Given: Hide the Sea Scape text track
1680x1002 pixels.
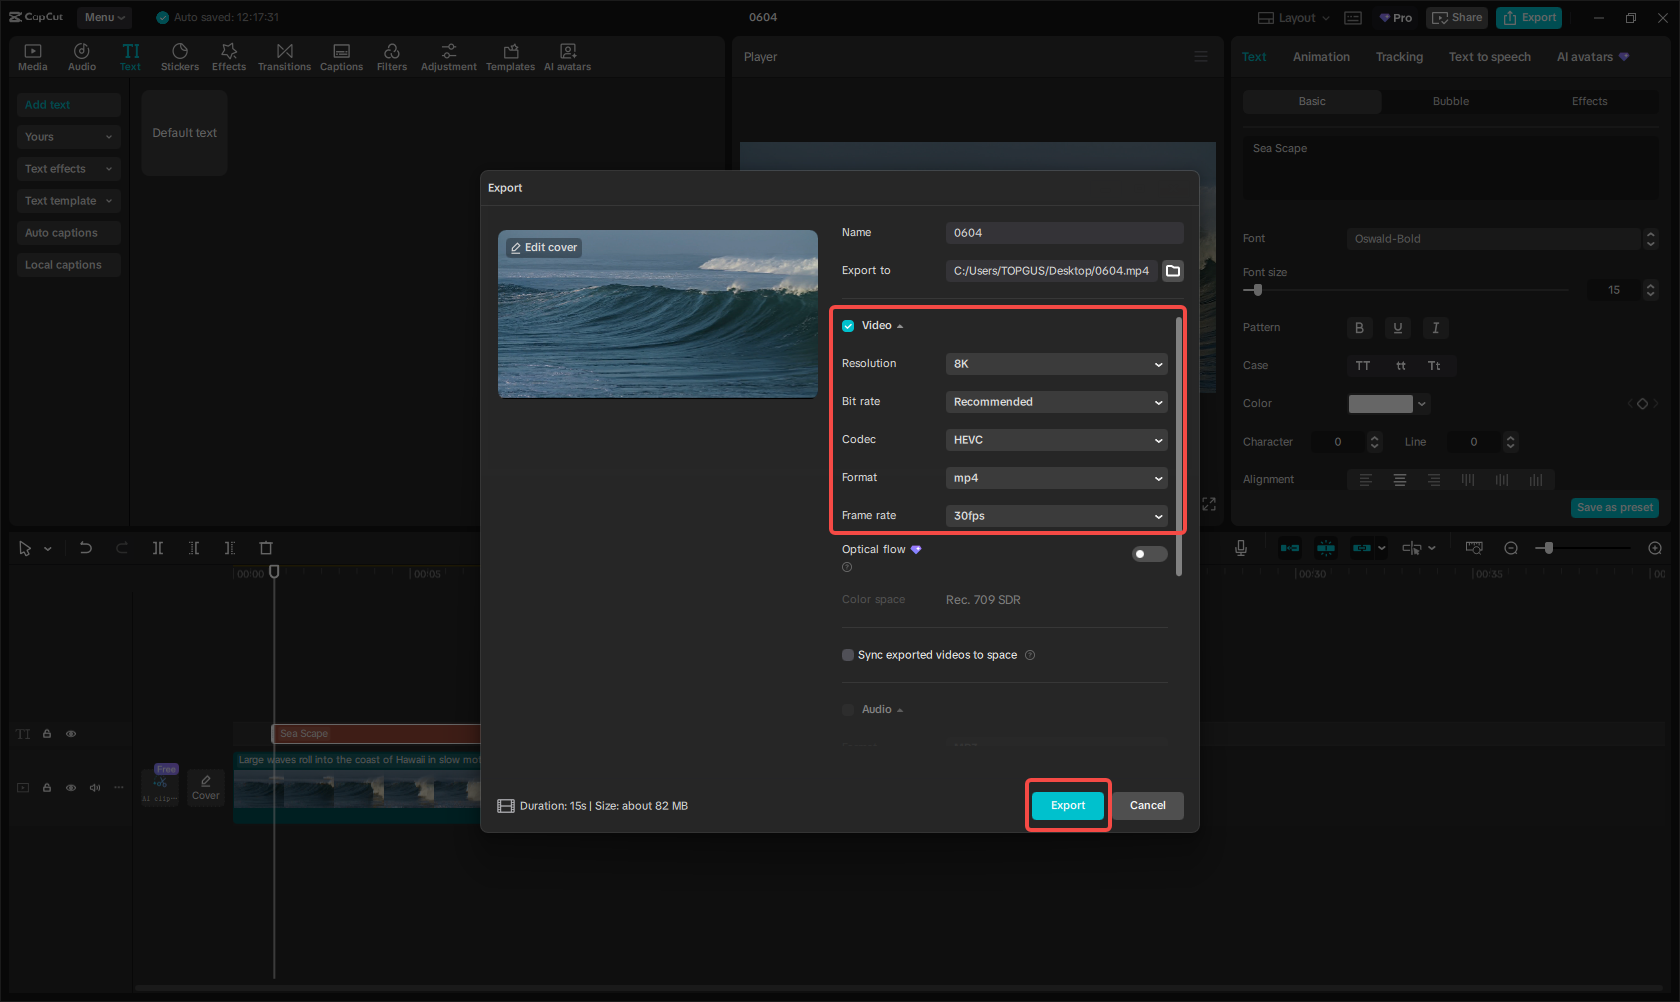Looking at the screenshot, I should pyautogui.click(x=71, y=733).
